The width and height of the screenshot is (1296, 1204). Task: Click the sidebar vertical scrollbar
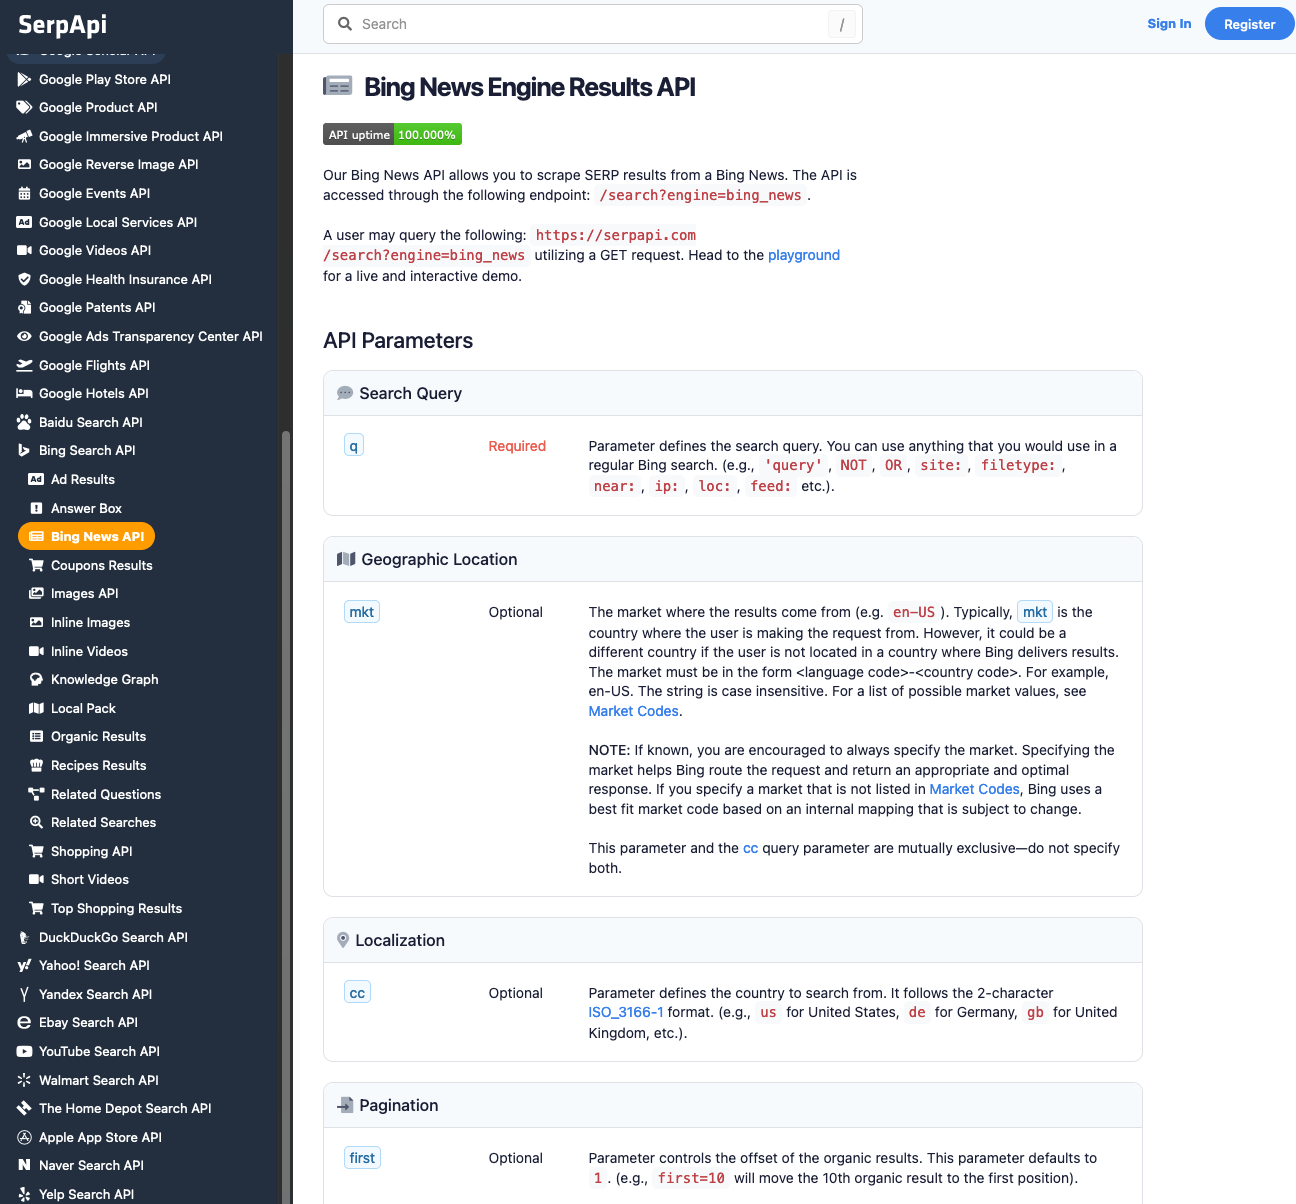286,816
